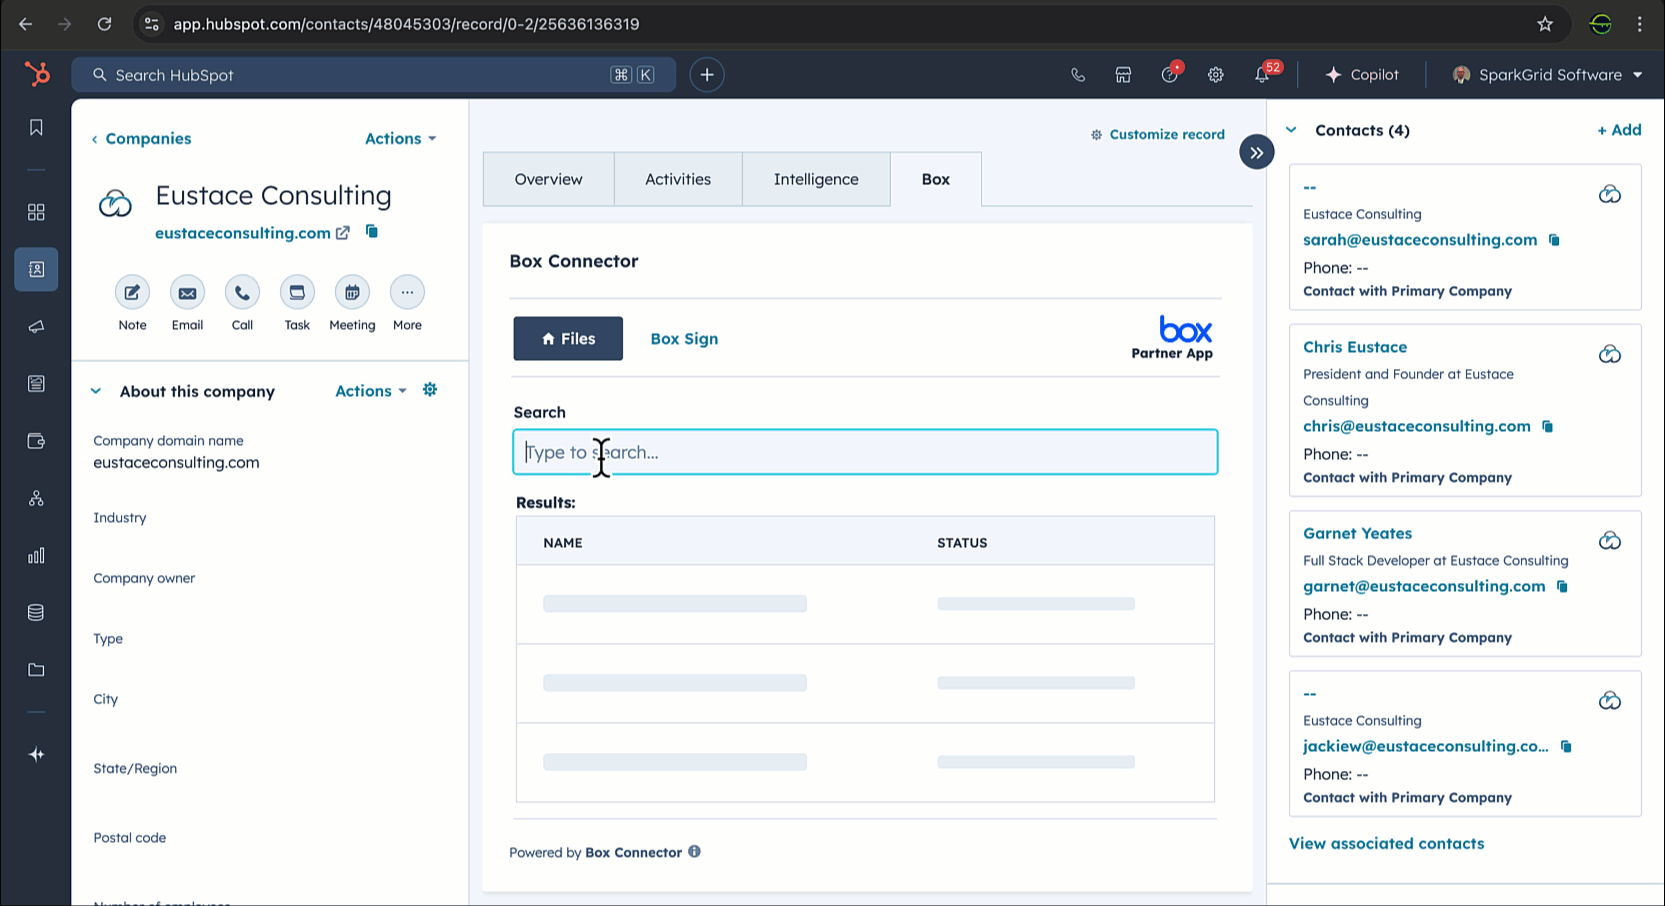Open the record Actions dropdown near Companies
The width and height of the screenshot is (1665, 906).
tap(400, 138)
